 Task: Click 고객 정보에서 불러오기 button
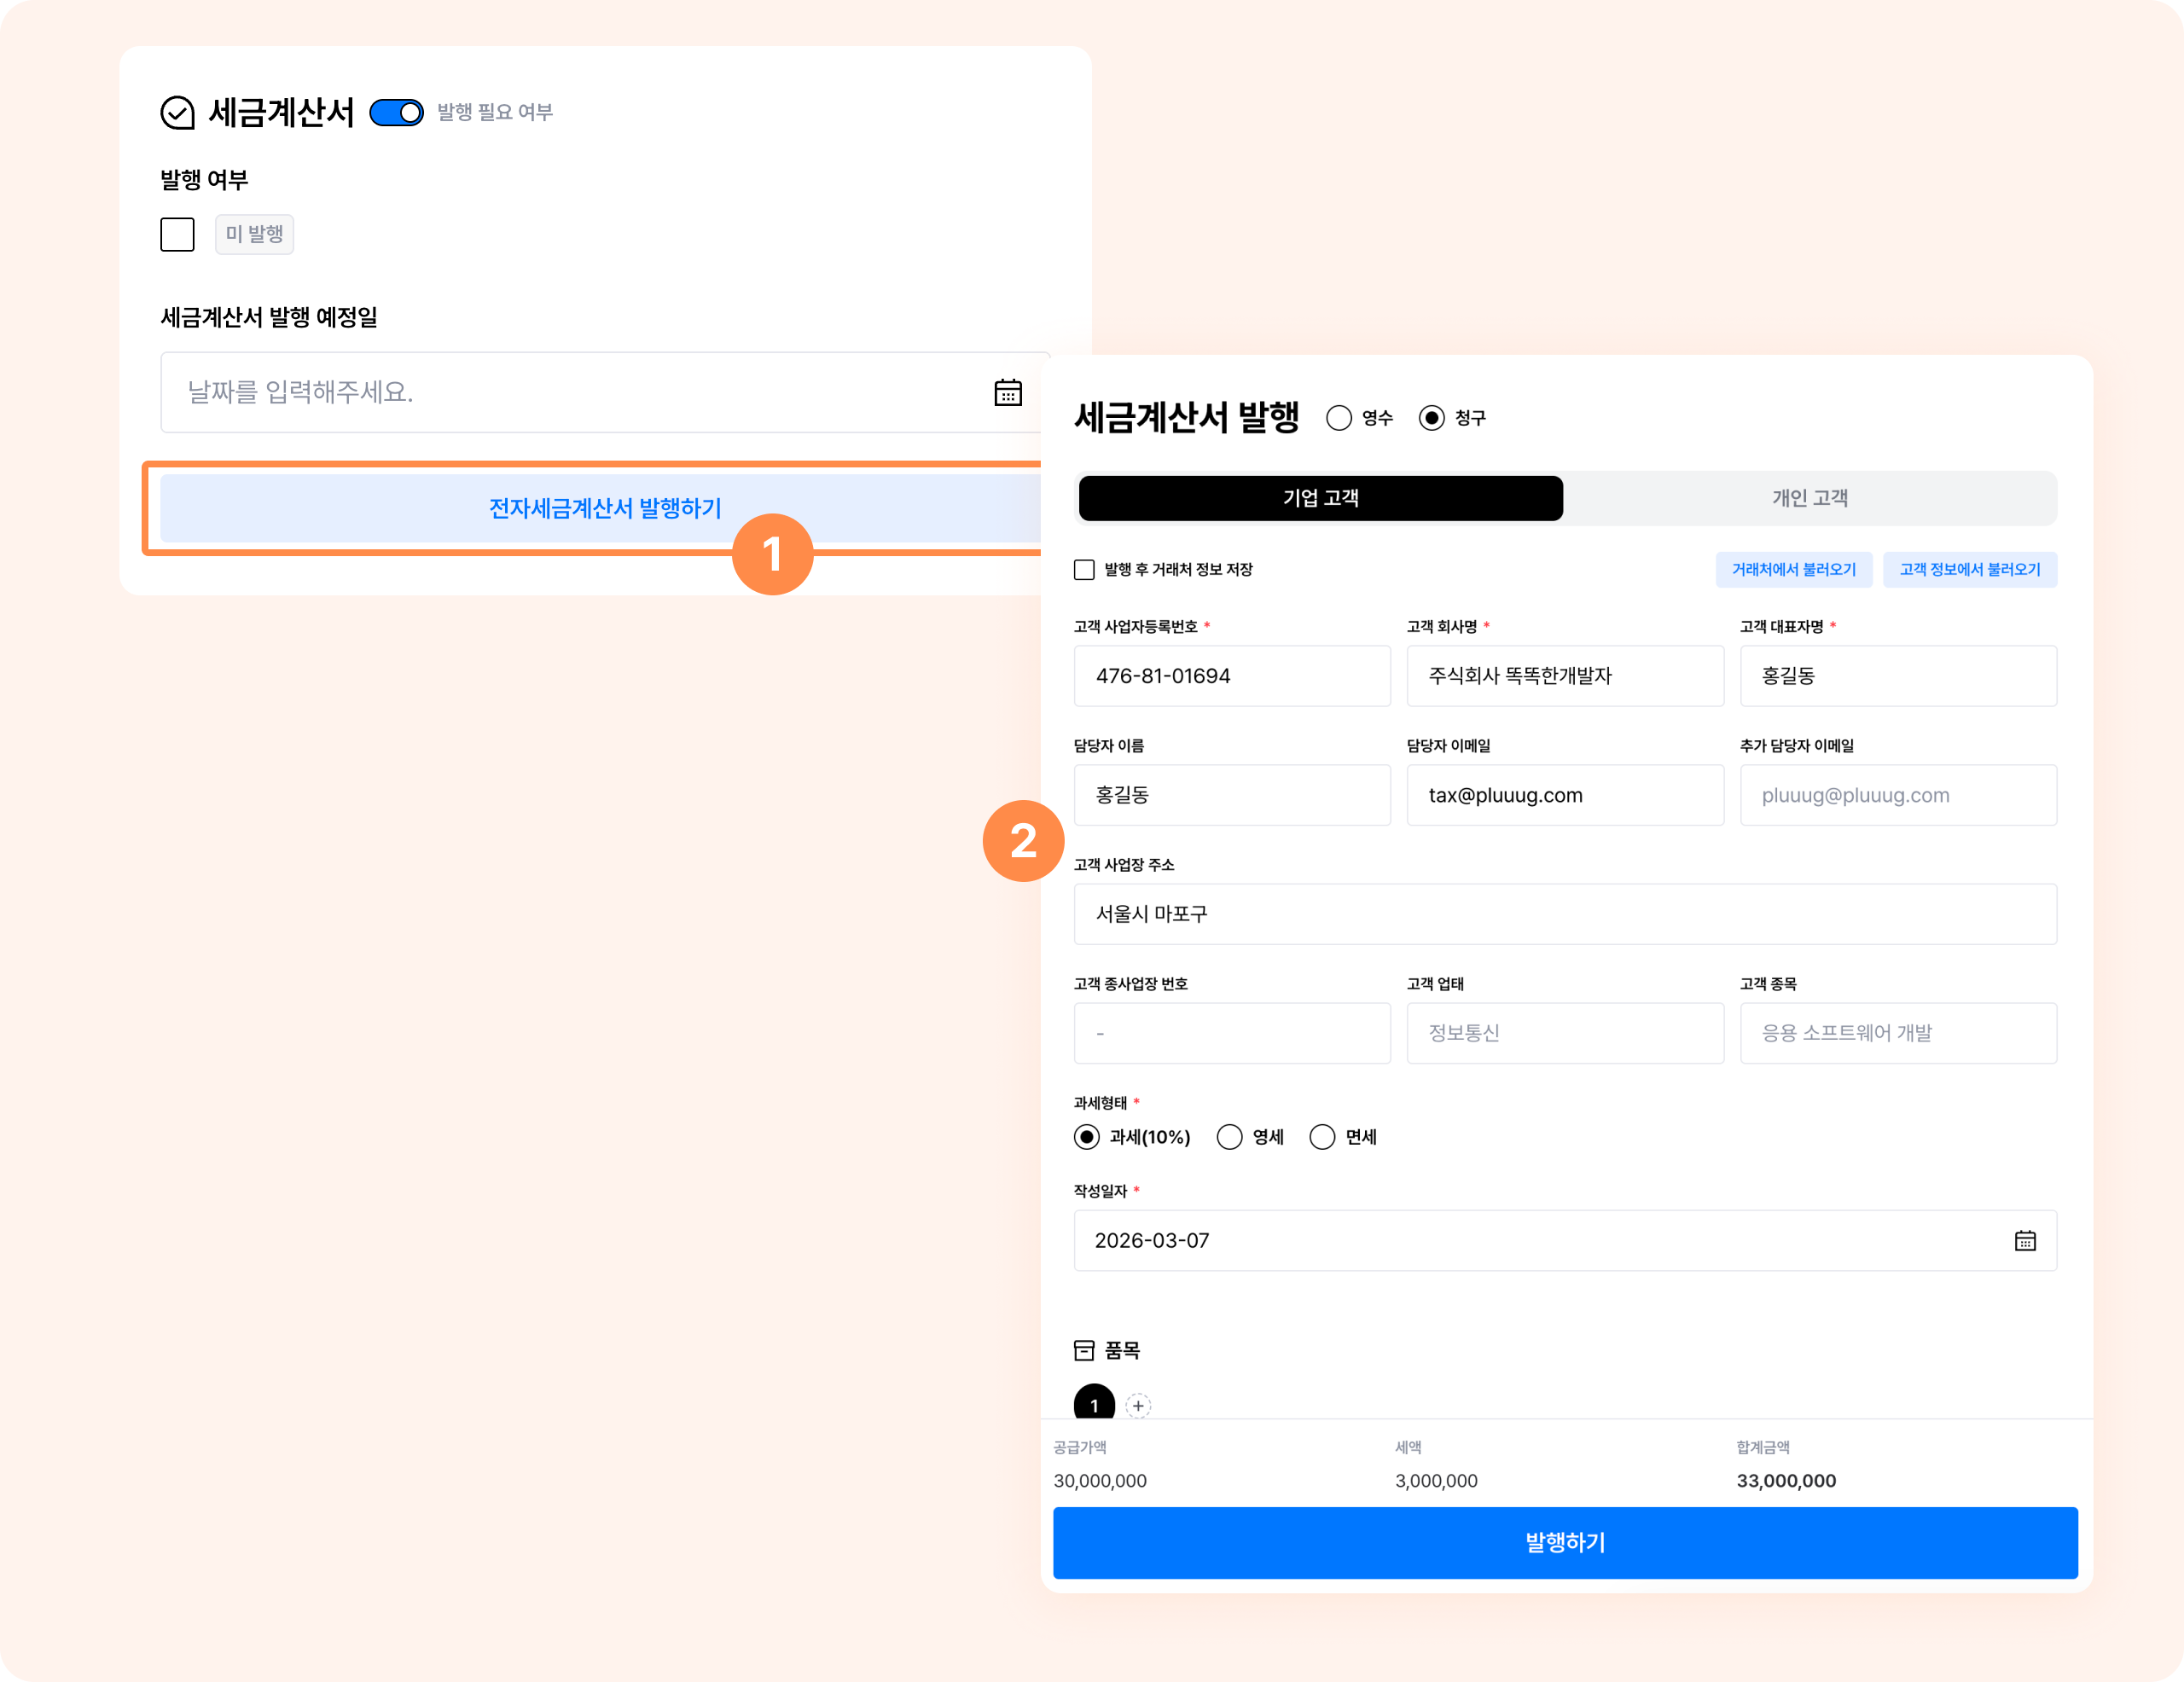click(x=1969, y=570)
